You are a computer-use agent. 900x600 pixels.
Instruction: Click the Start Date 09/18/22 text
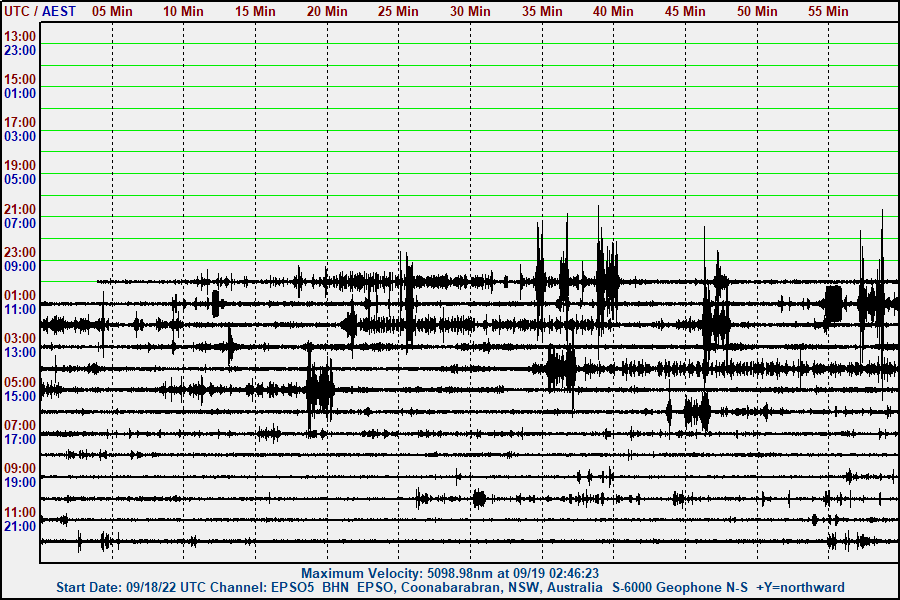[111, 587]
